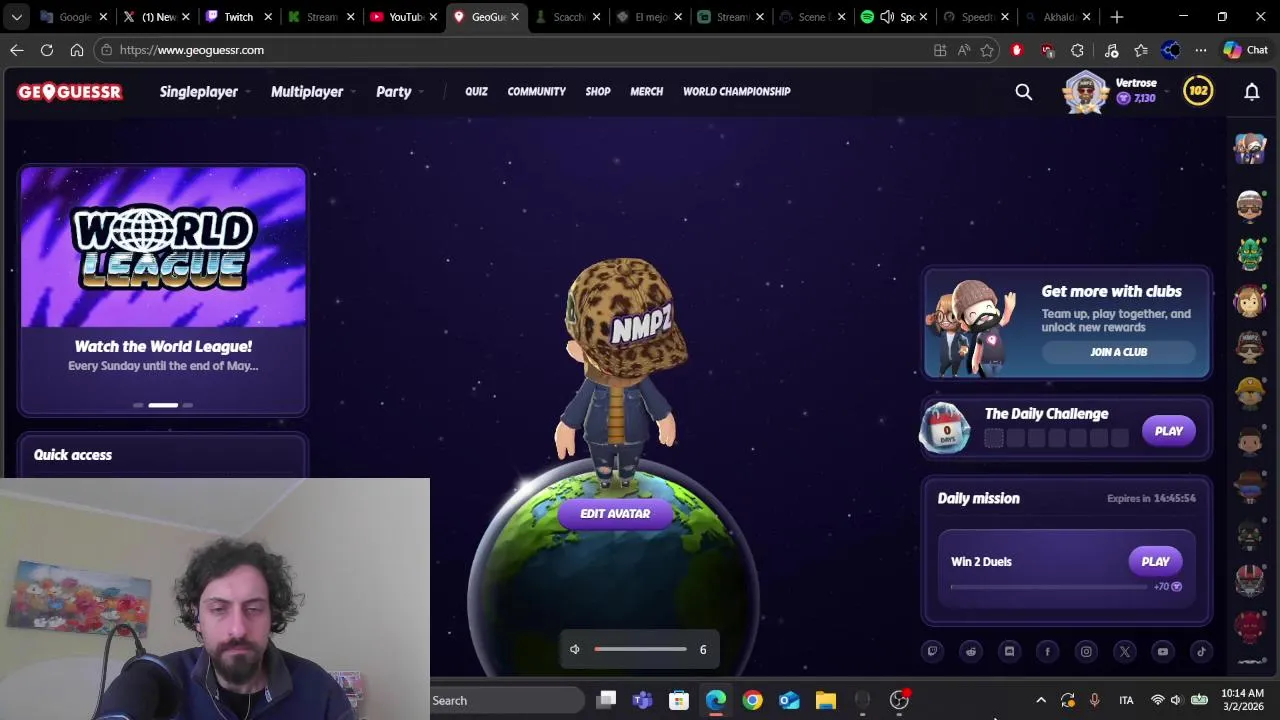1280x720 pixels.
Task: Open GeoGuessr's TikTok social link
Action: (1201, 651)
